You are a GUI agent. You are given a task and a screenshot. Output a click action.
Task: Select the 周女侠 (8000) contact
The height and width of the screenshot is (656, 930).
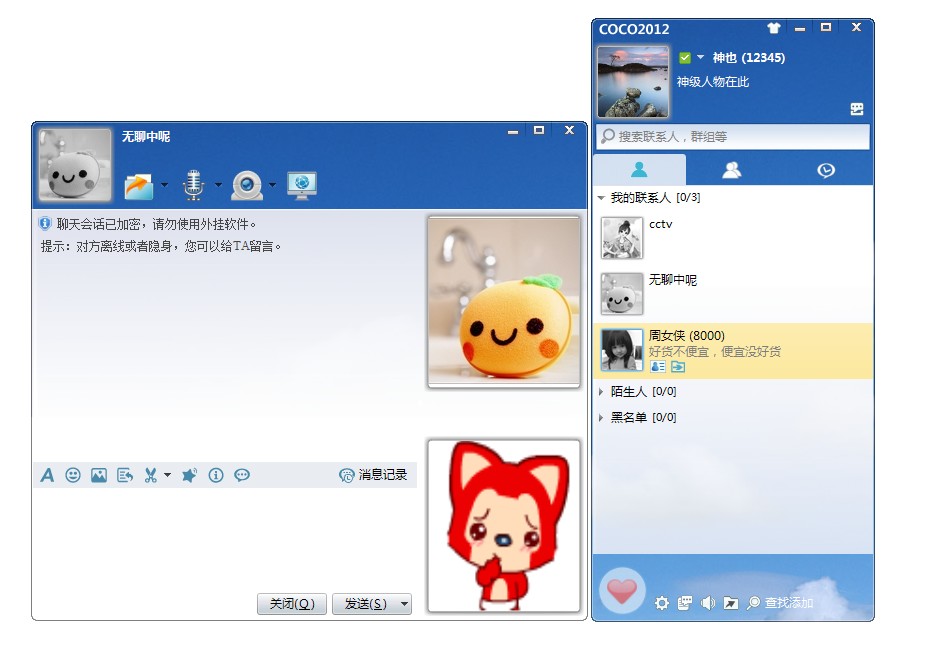coord(733,351)
